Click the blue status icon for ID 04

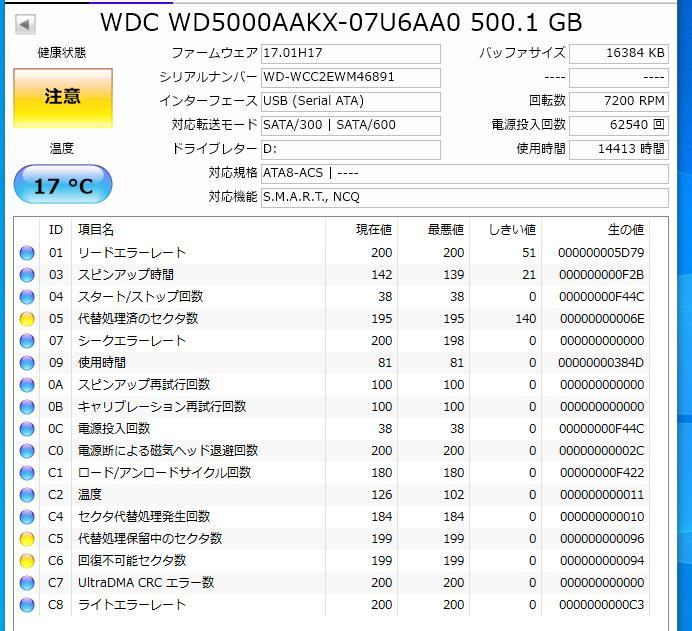pos(27,297)
